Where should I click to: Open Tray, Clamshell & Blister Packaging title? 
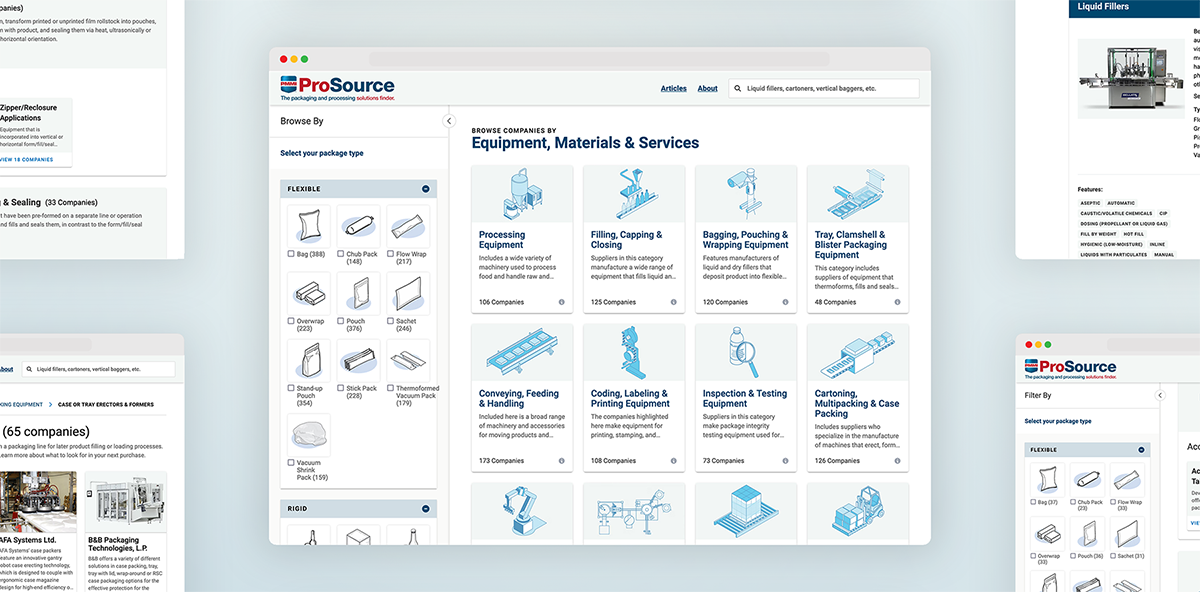pyautogui.click(x=850, y=245)
